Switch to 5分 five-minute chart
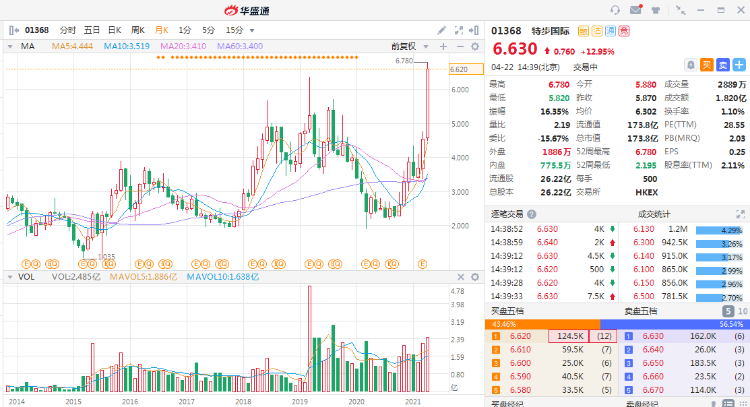 208,30
